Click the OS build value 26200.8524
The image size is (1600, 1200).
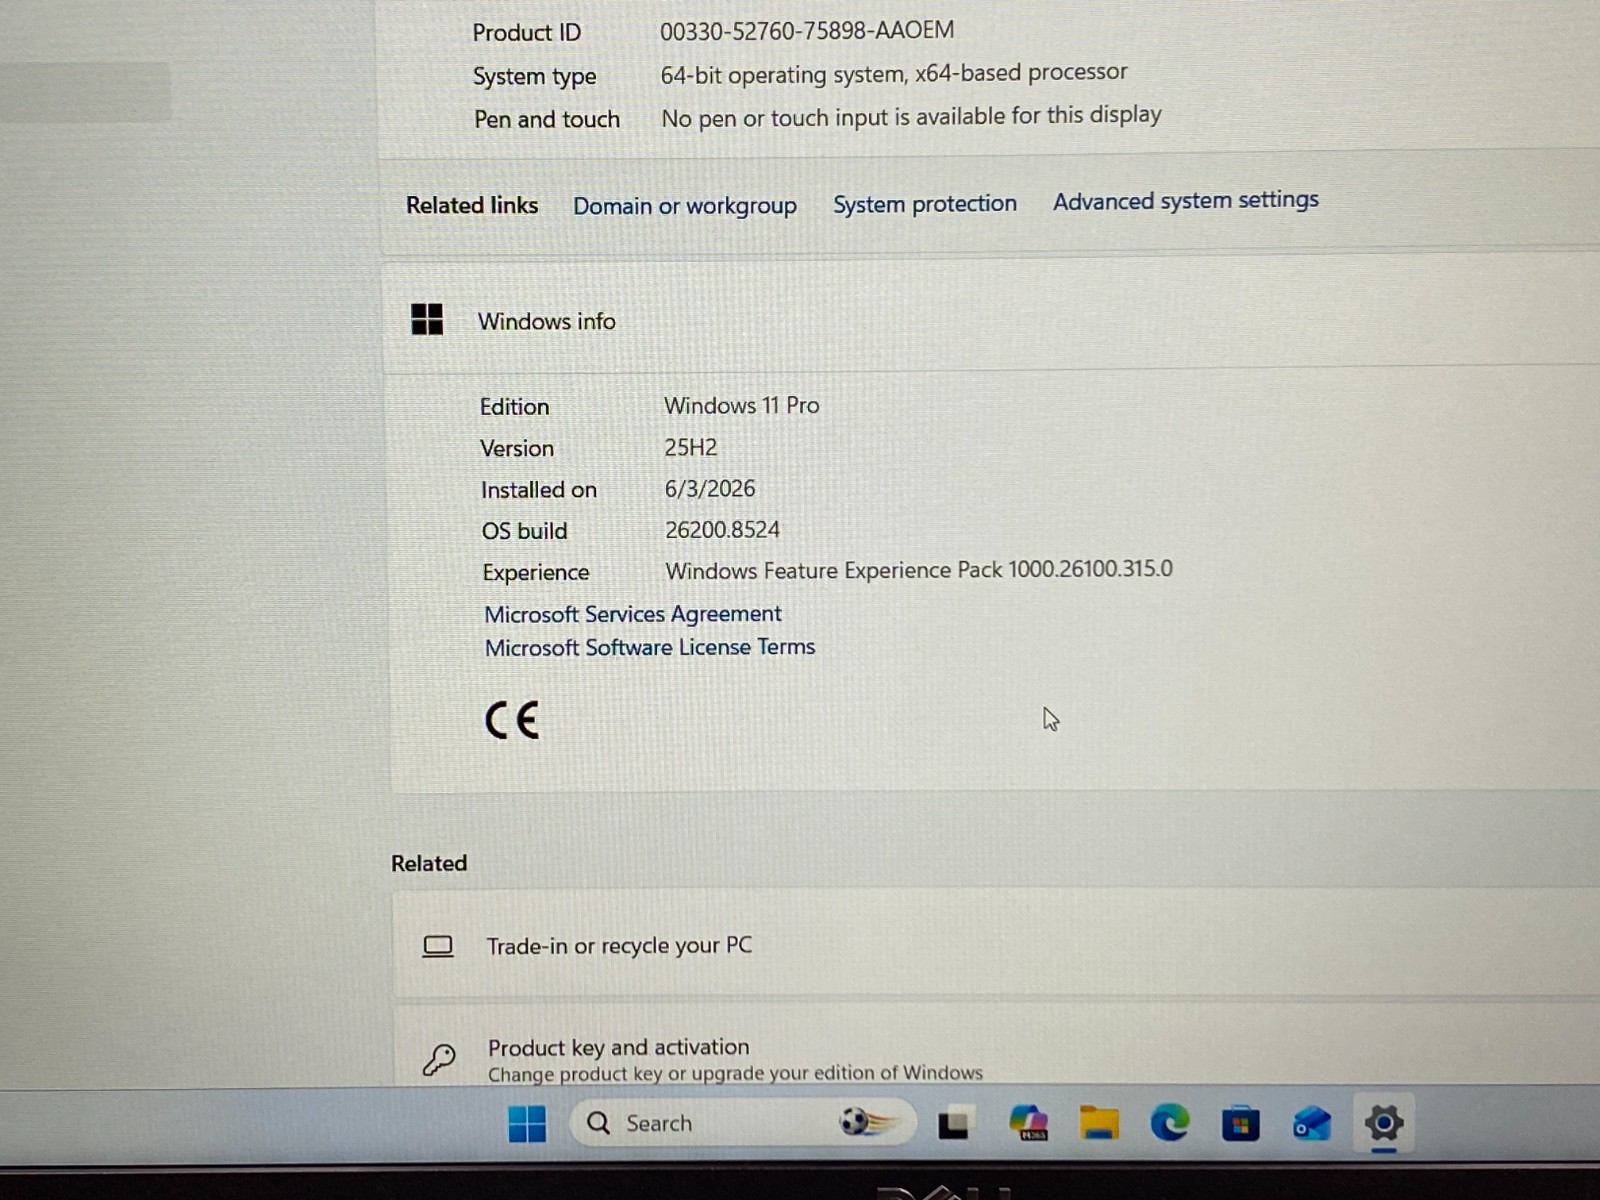tap(722, 530)
